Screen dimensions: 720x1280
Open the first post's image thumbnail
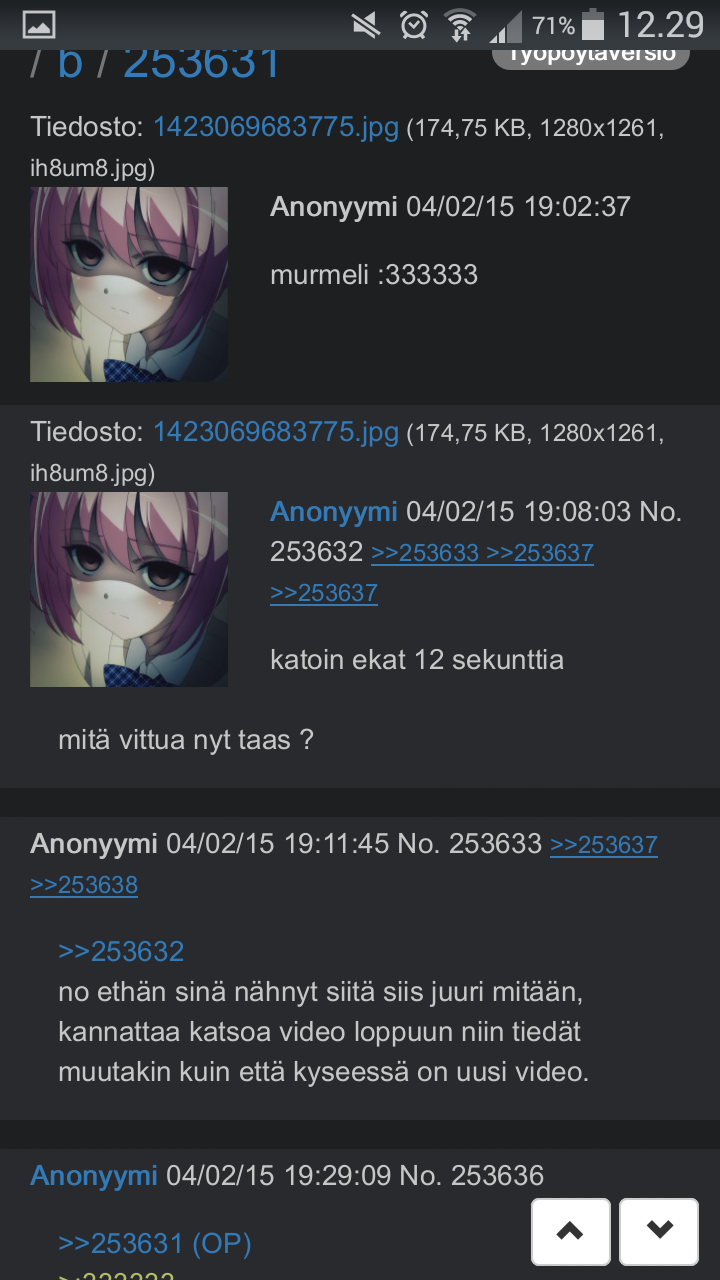[129, 284]
